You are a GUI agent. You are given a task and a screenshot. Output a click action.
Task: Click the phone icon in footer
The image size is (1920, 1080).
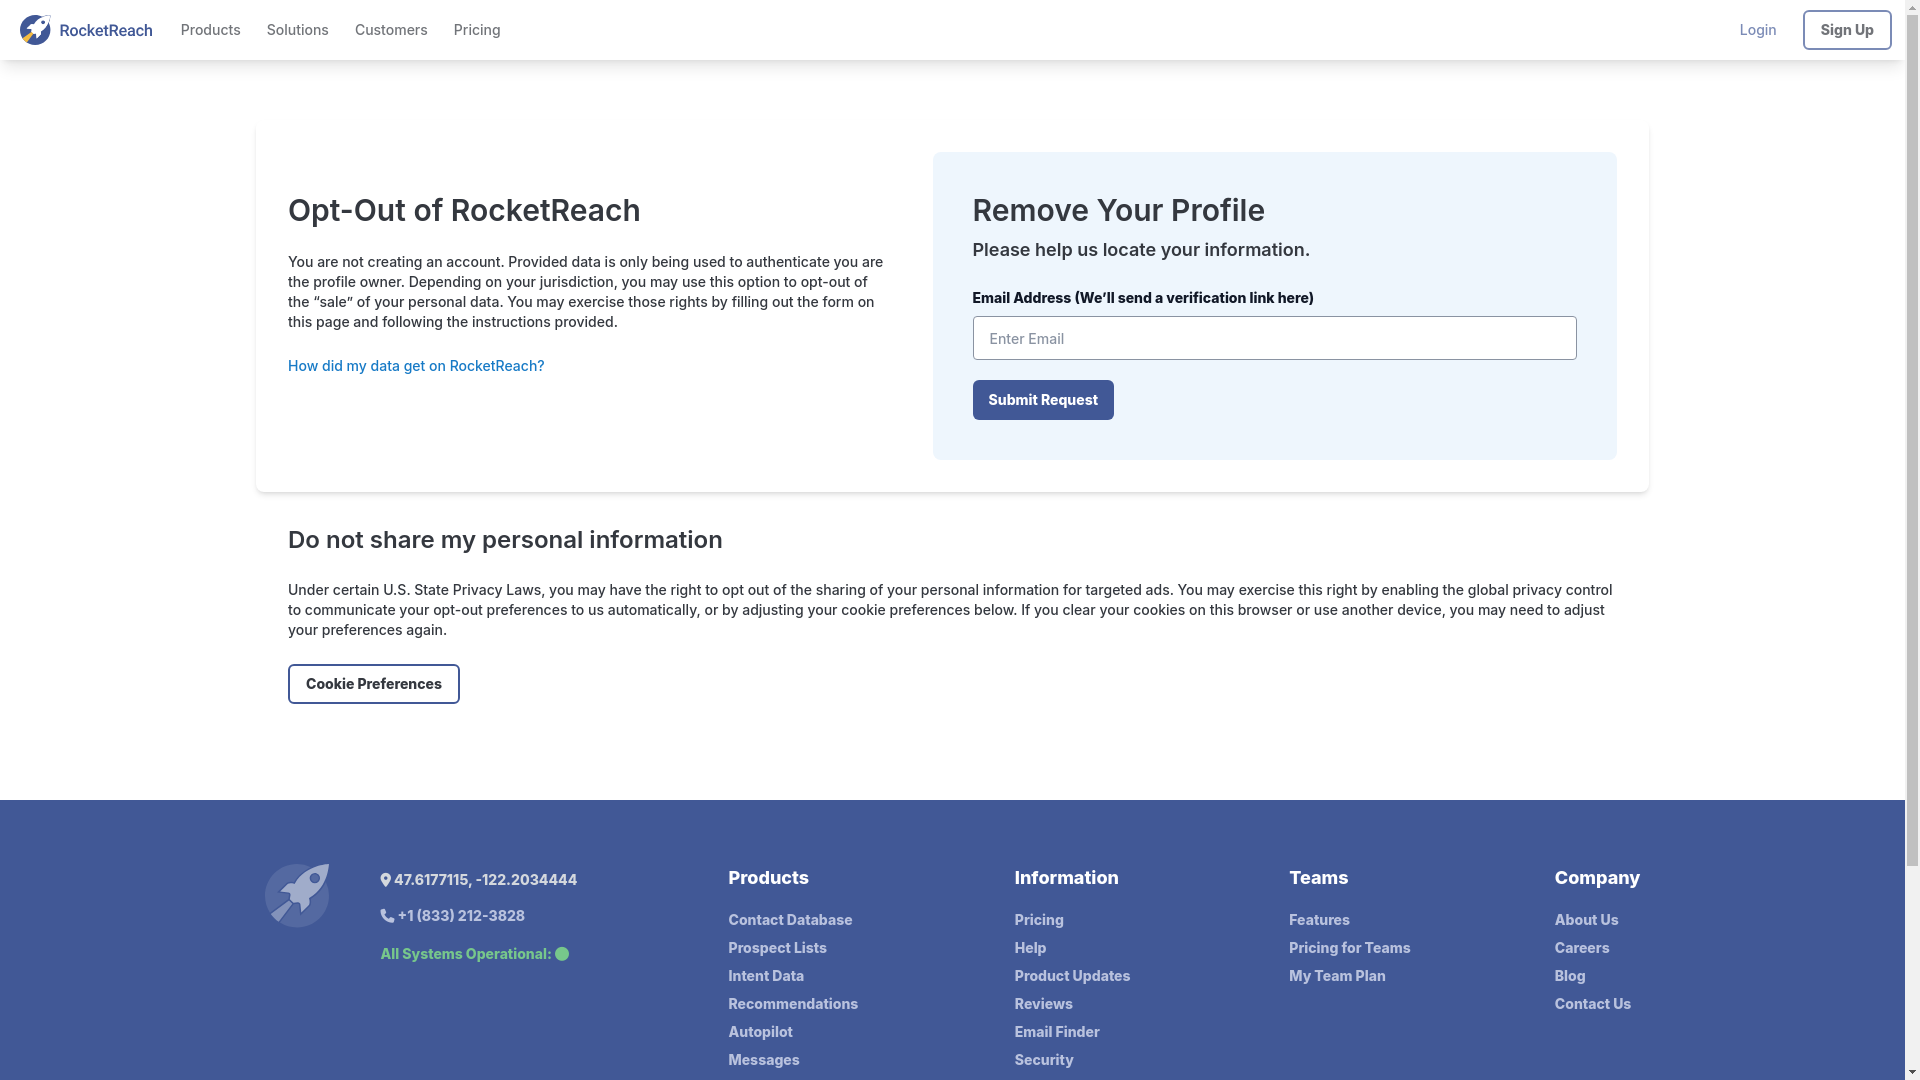(x=387, y=916)
